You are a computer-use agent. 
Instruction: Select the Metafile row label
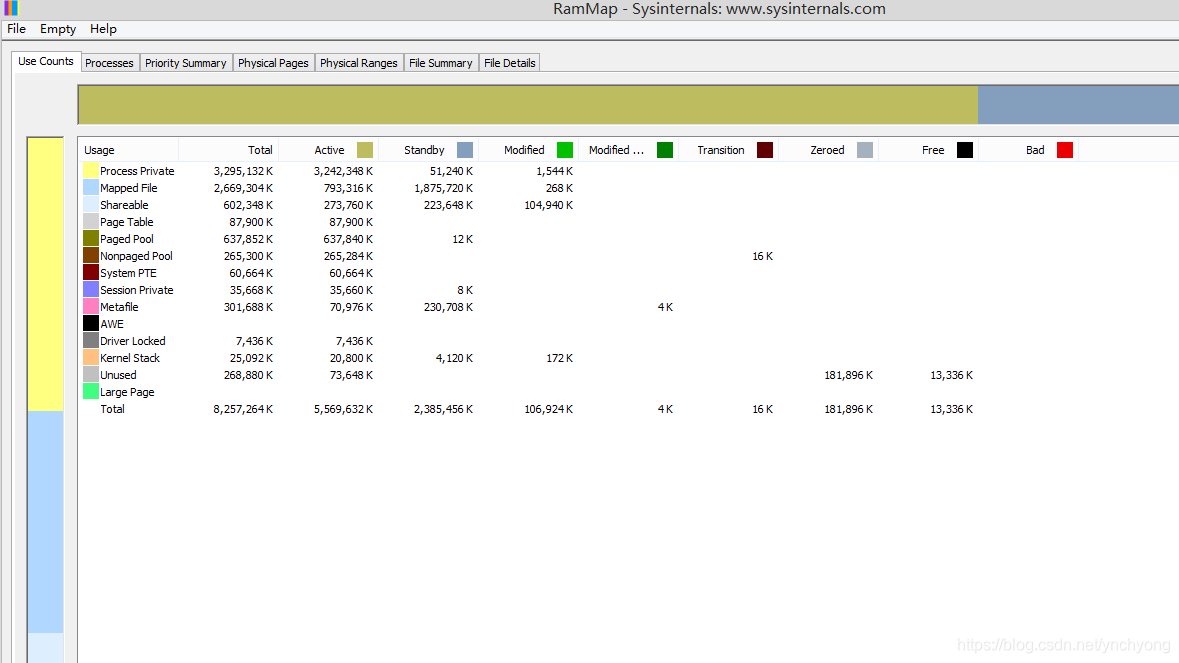pyautogui.click(x=119, y=307)
